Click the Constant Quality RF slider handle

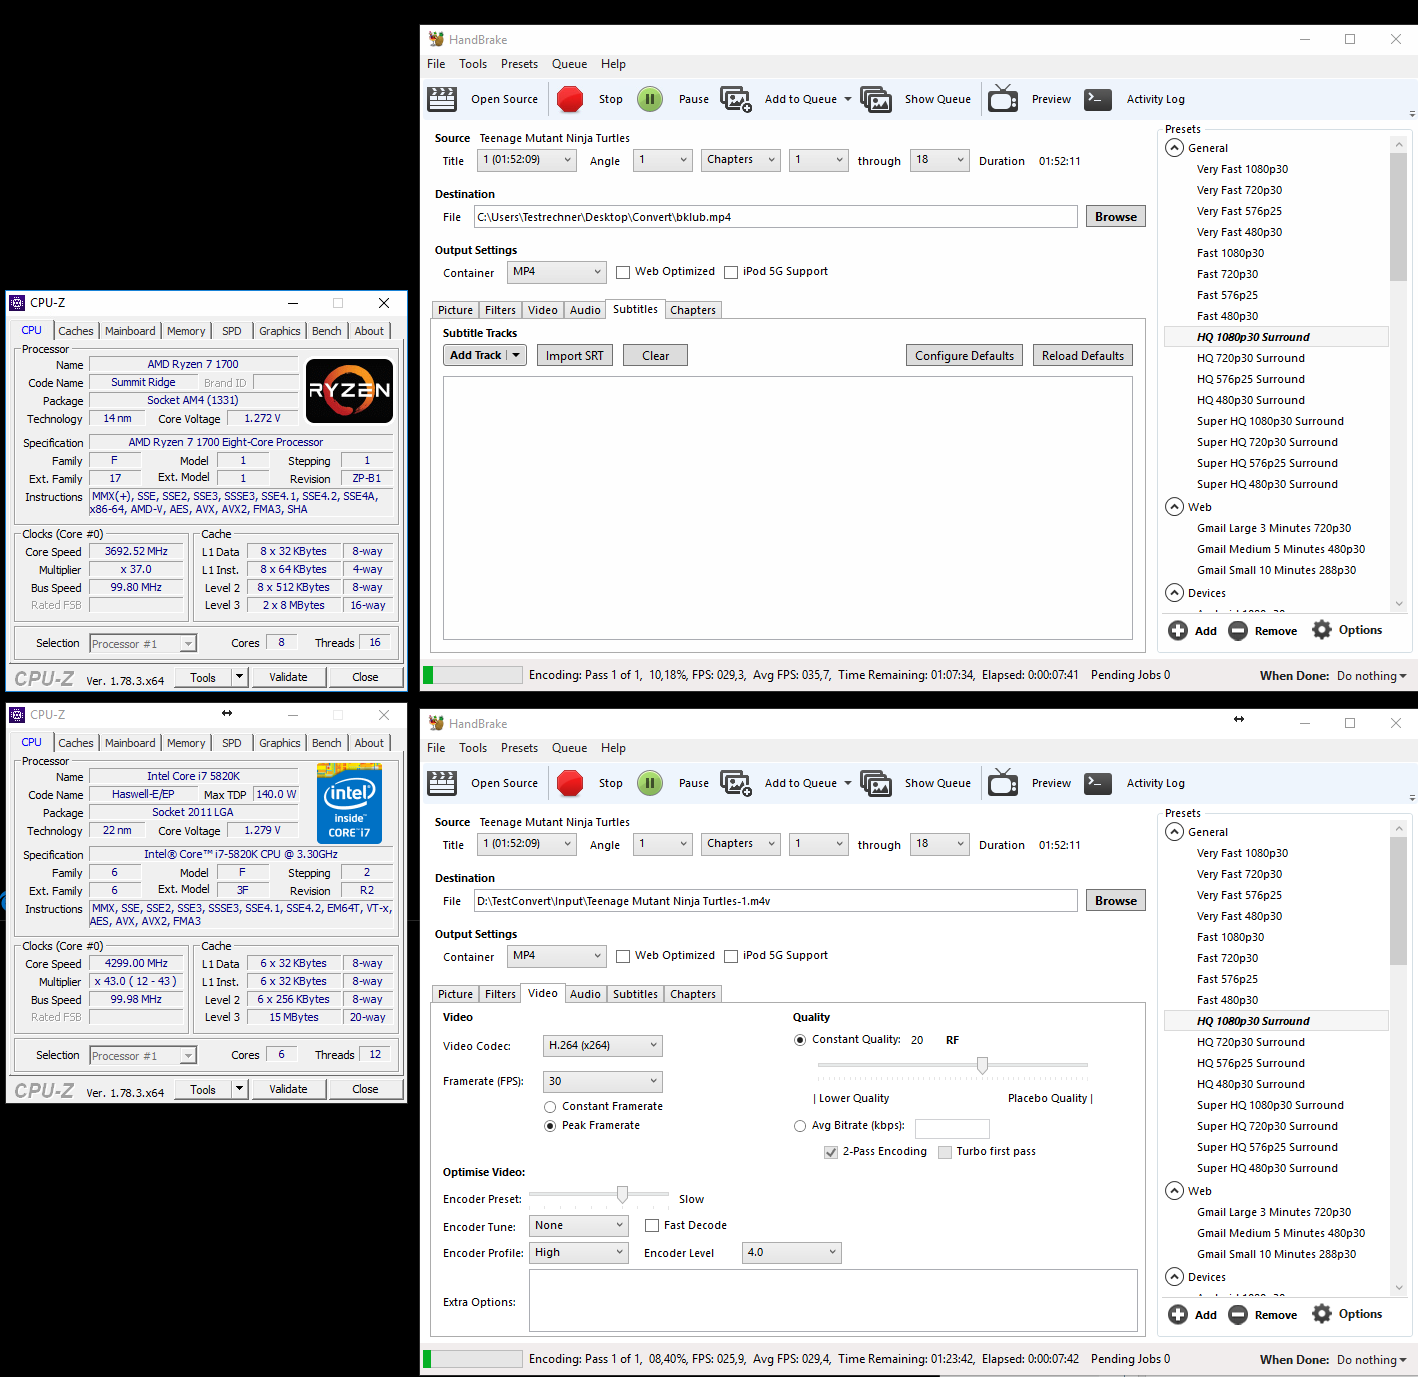point(983,1065)
